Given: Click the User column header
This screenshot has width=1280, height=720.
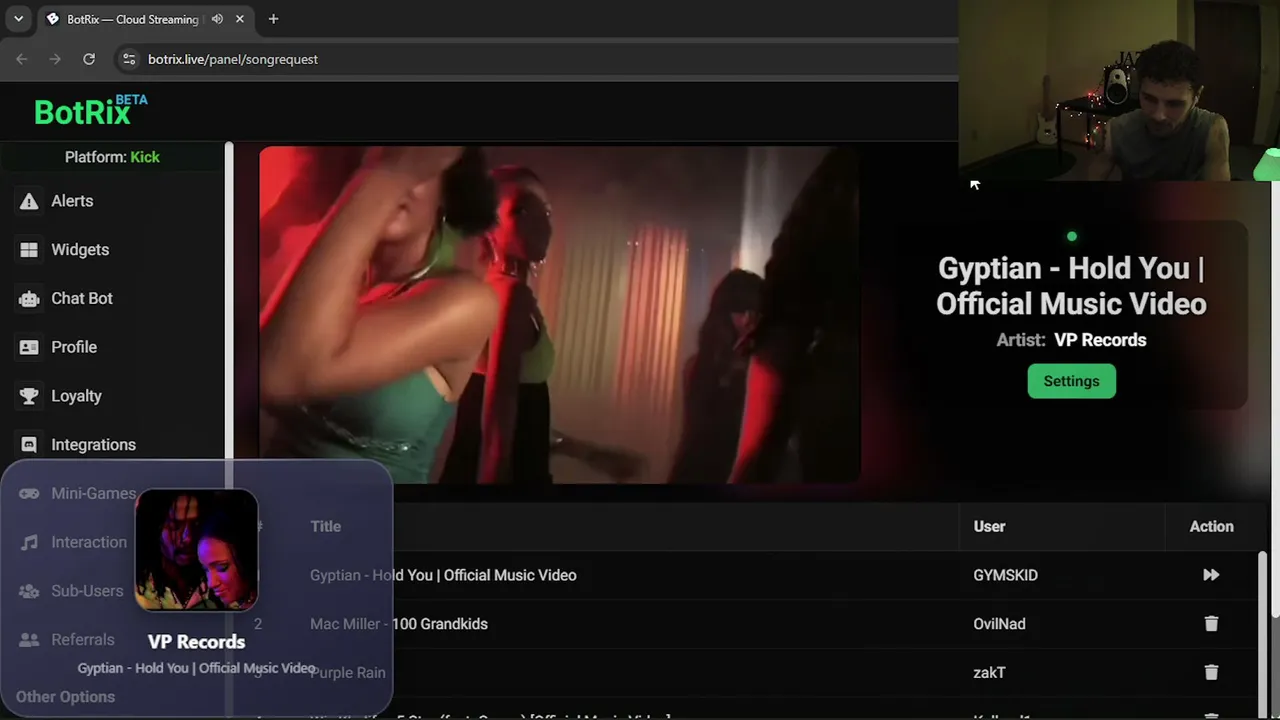Looking at the screenshot, I should [x=989, y=526].
